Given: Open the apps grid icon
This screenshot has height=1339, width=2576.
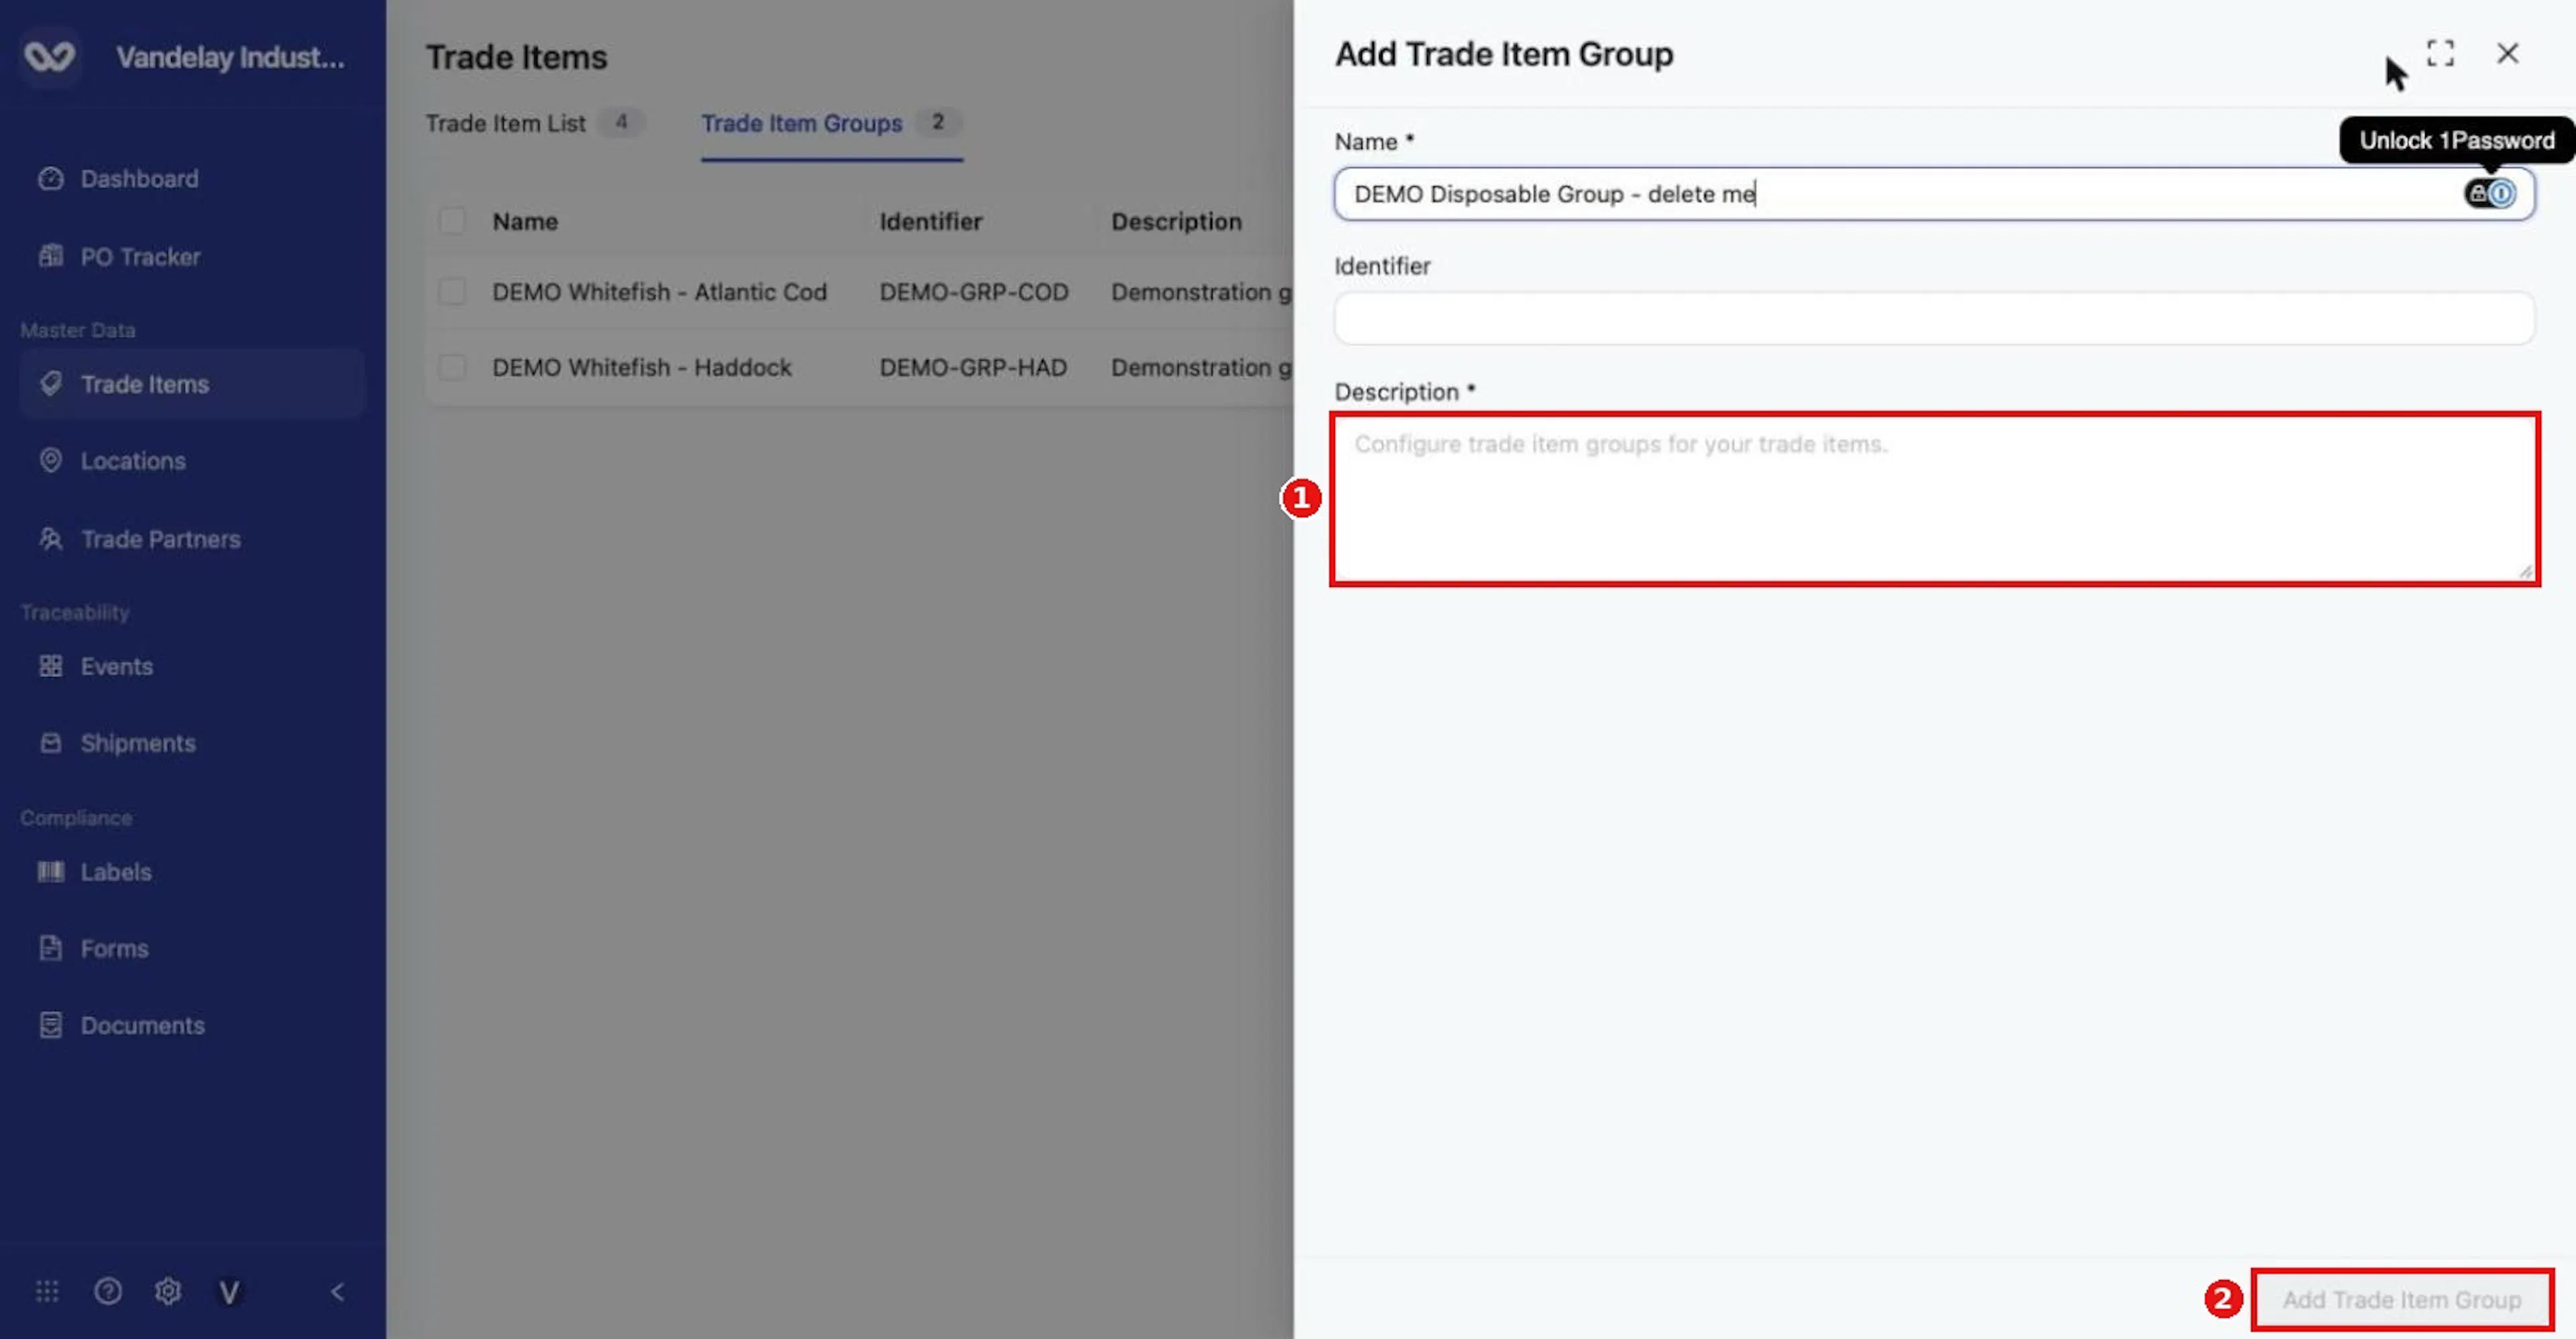Looking at the screenshot, I should pyautogui.click(x=47, y=1292).
